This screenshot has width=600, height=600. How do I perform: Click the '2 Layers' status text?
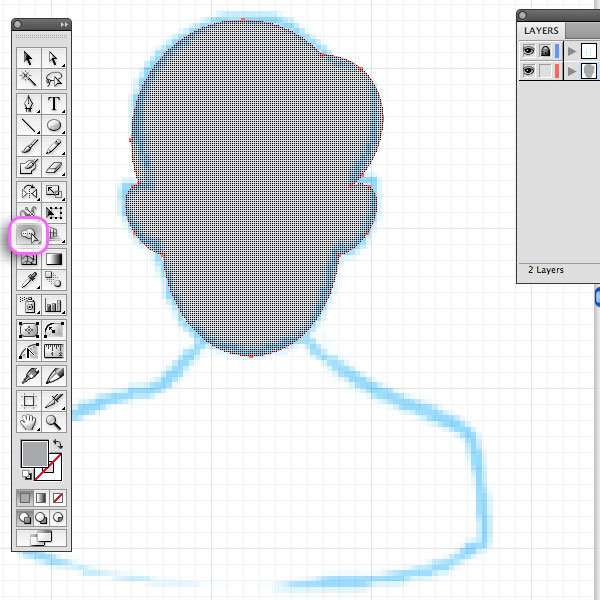click(x=546, y=270)
